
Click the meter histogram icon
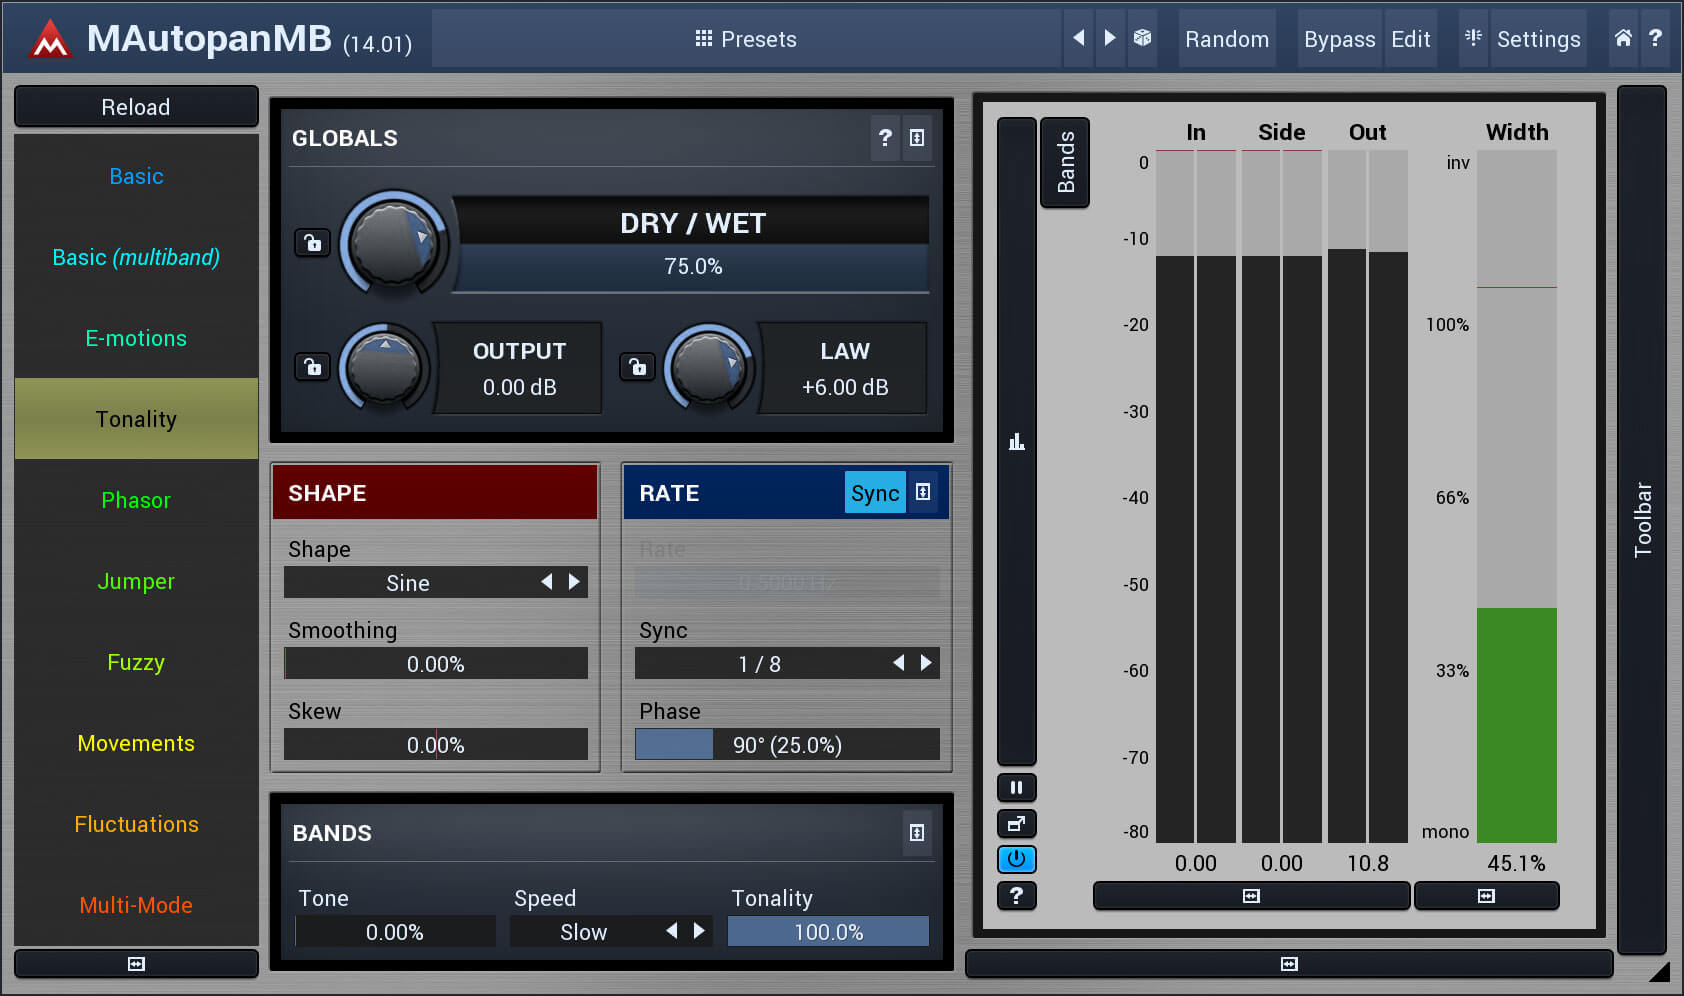point(1017,441)
